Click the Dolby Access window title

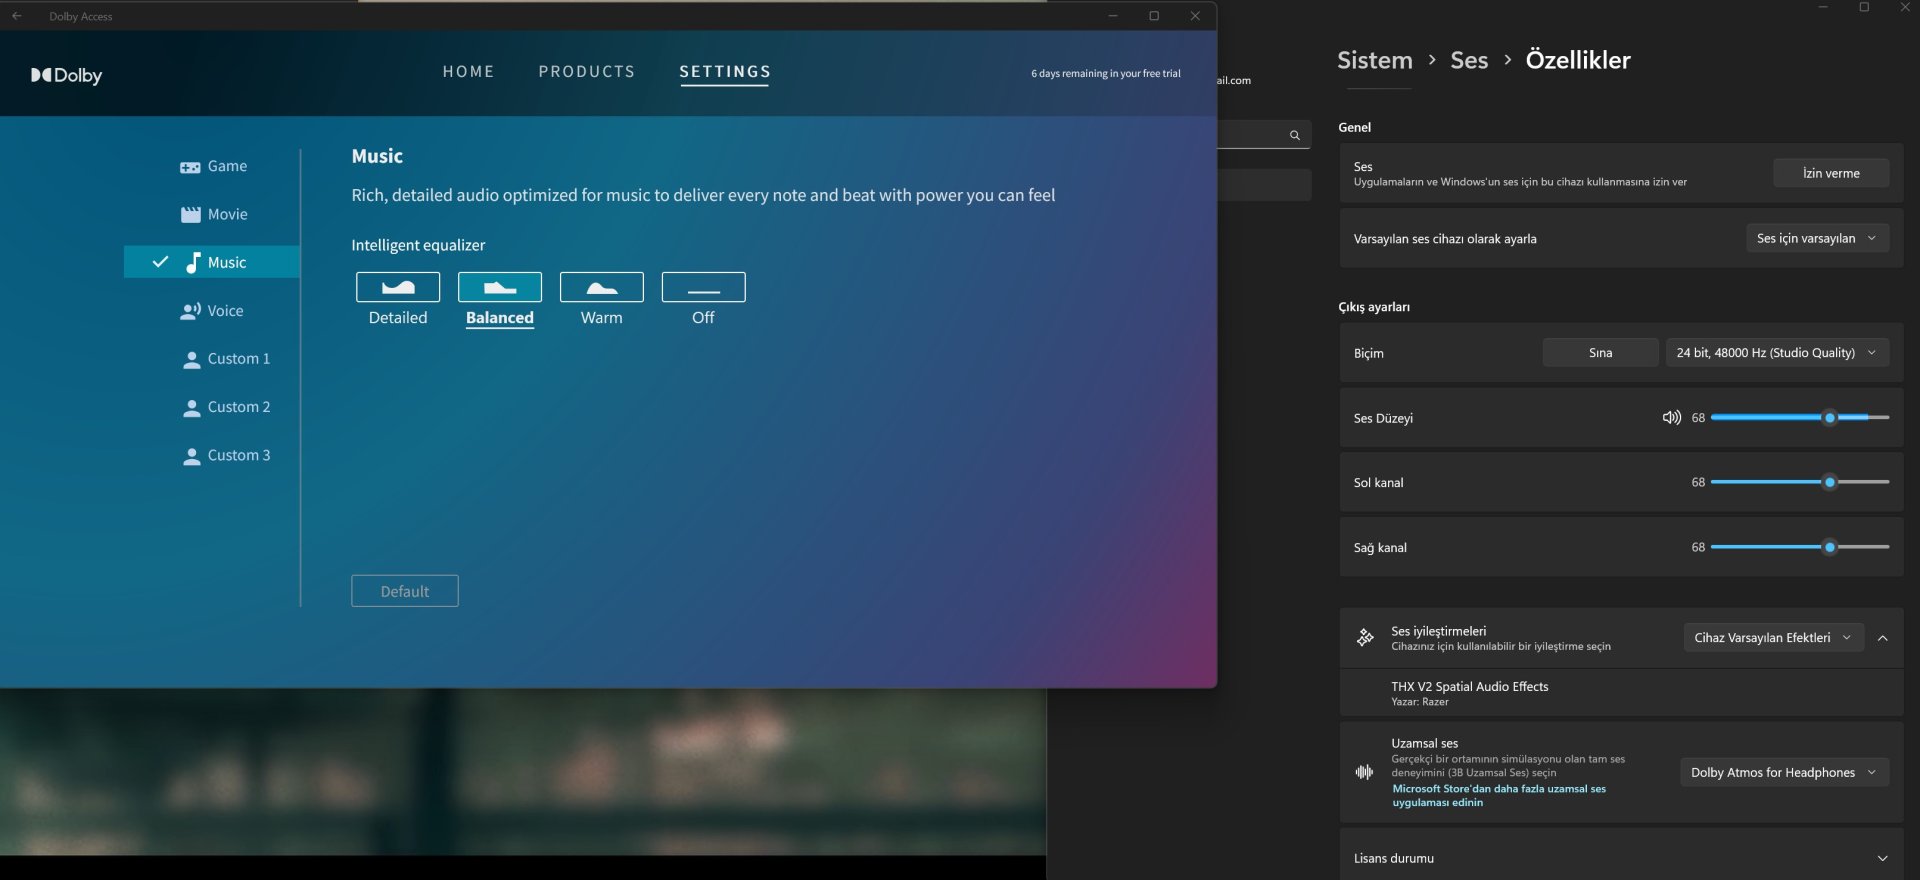(81, 16)
